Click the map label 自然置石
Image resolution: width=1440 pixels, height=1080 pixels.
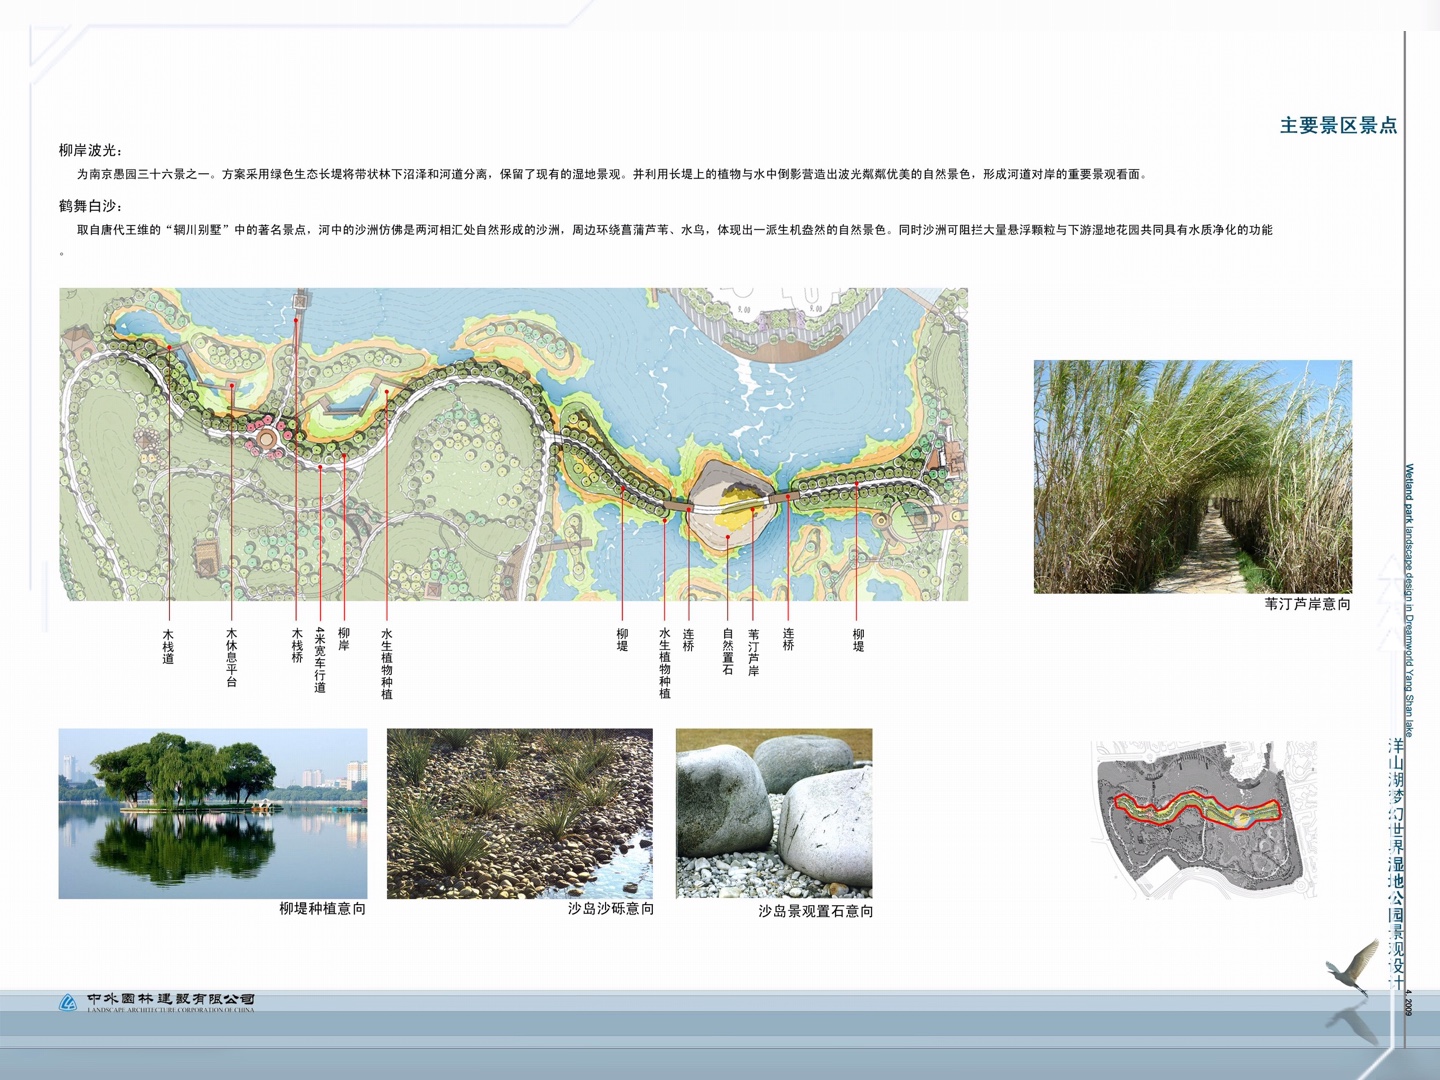tap(728, 652)
